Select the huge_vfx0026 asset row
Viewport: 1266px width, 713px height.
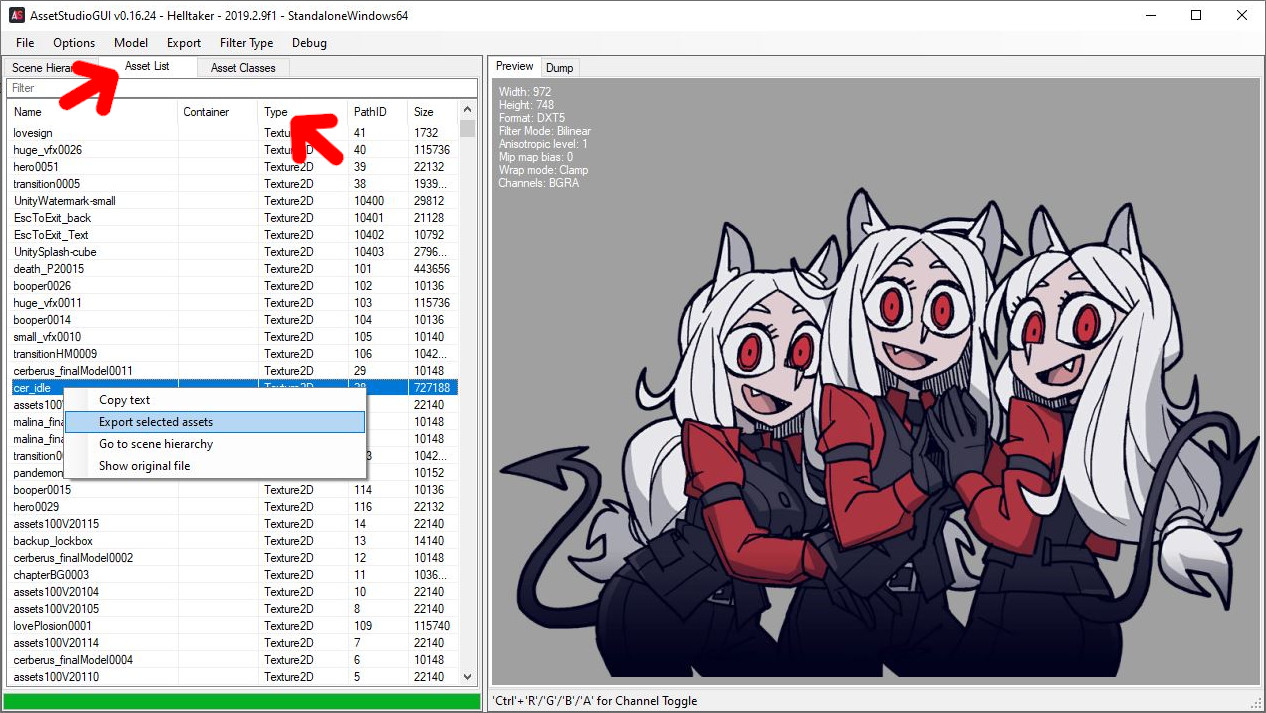[233, 150]
